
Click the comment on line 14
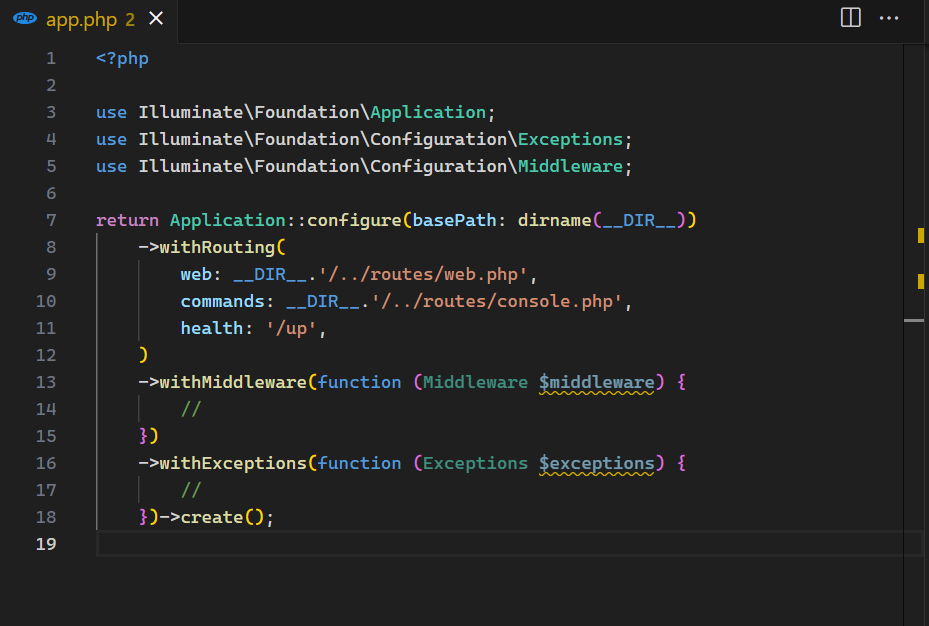pos(191,409)
